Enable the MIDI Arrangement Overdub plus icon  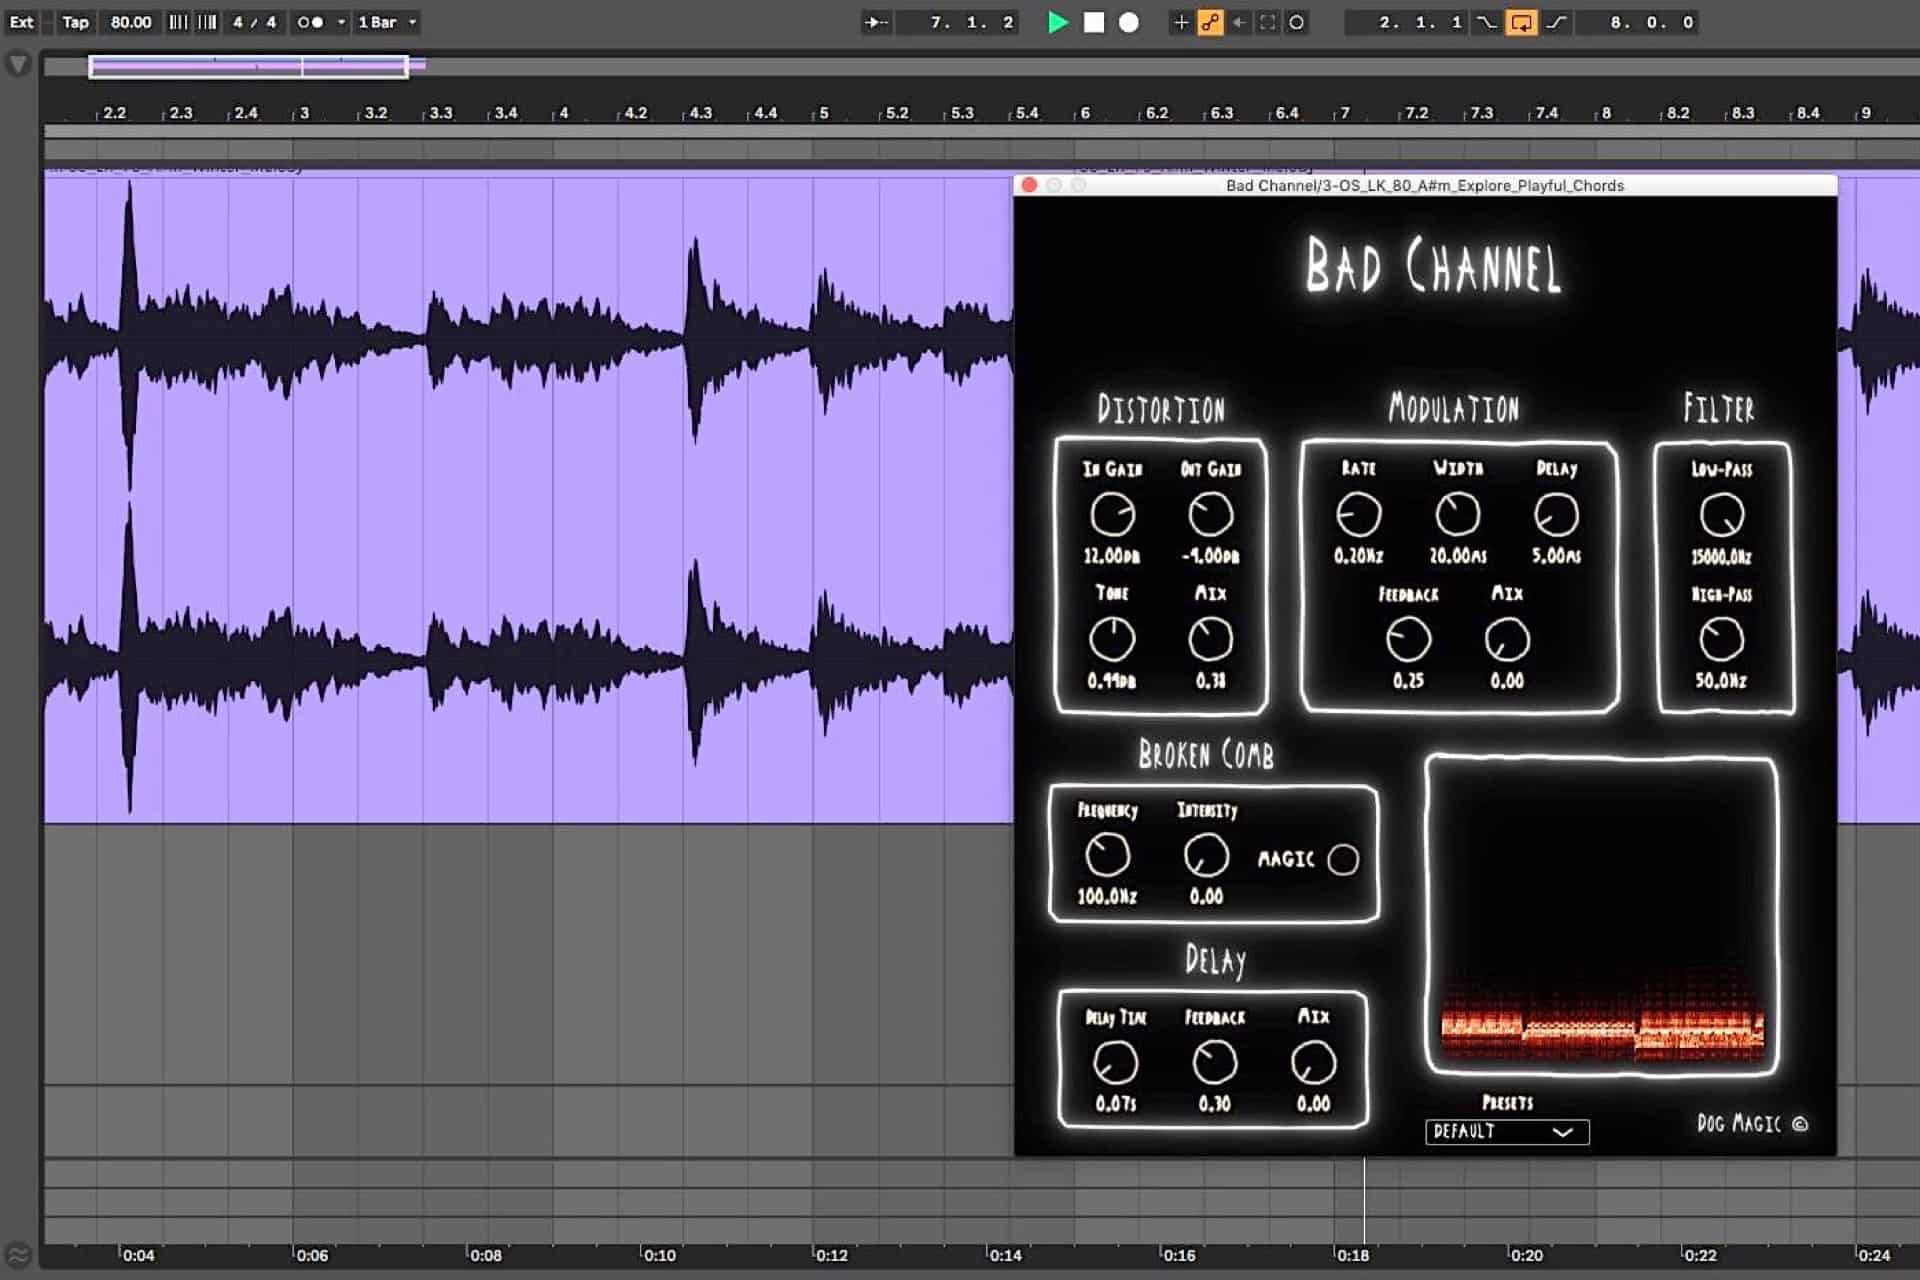coord(1181,22)
